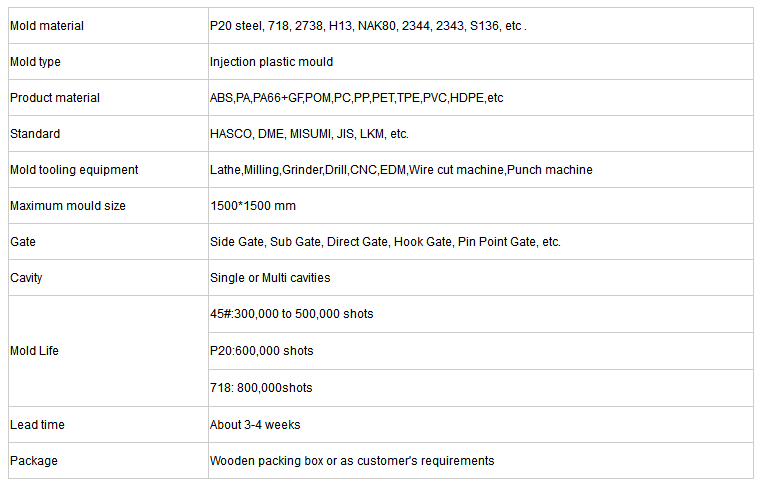Click 'Mold tooling equipment' label
Viewport: 762px width, 486px height.
coord(74,170)
